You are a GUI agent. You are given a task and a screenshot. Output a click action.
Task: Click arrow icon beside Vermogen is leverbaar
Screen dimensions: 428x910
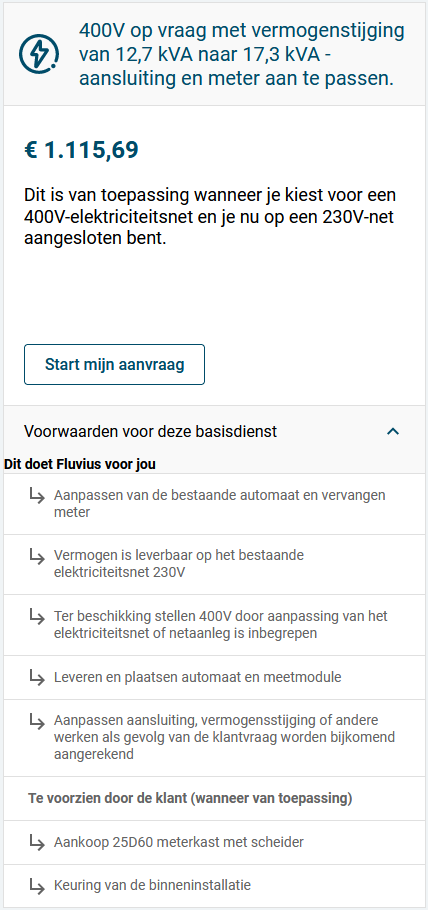(37, 557)
